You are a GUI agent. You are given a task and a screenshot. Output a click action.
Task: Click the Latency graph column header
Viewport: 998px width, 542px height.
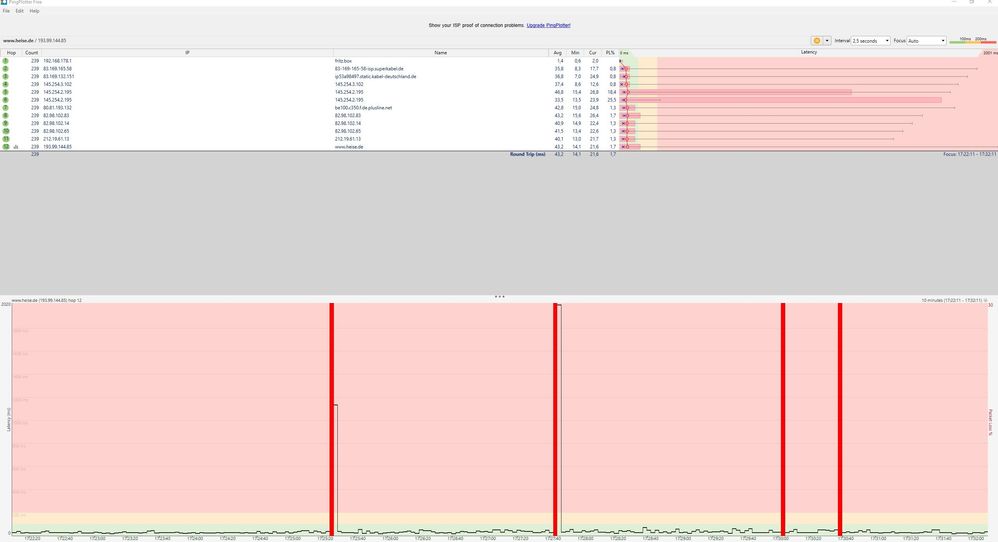808,53
